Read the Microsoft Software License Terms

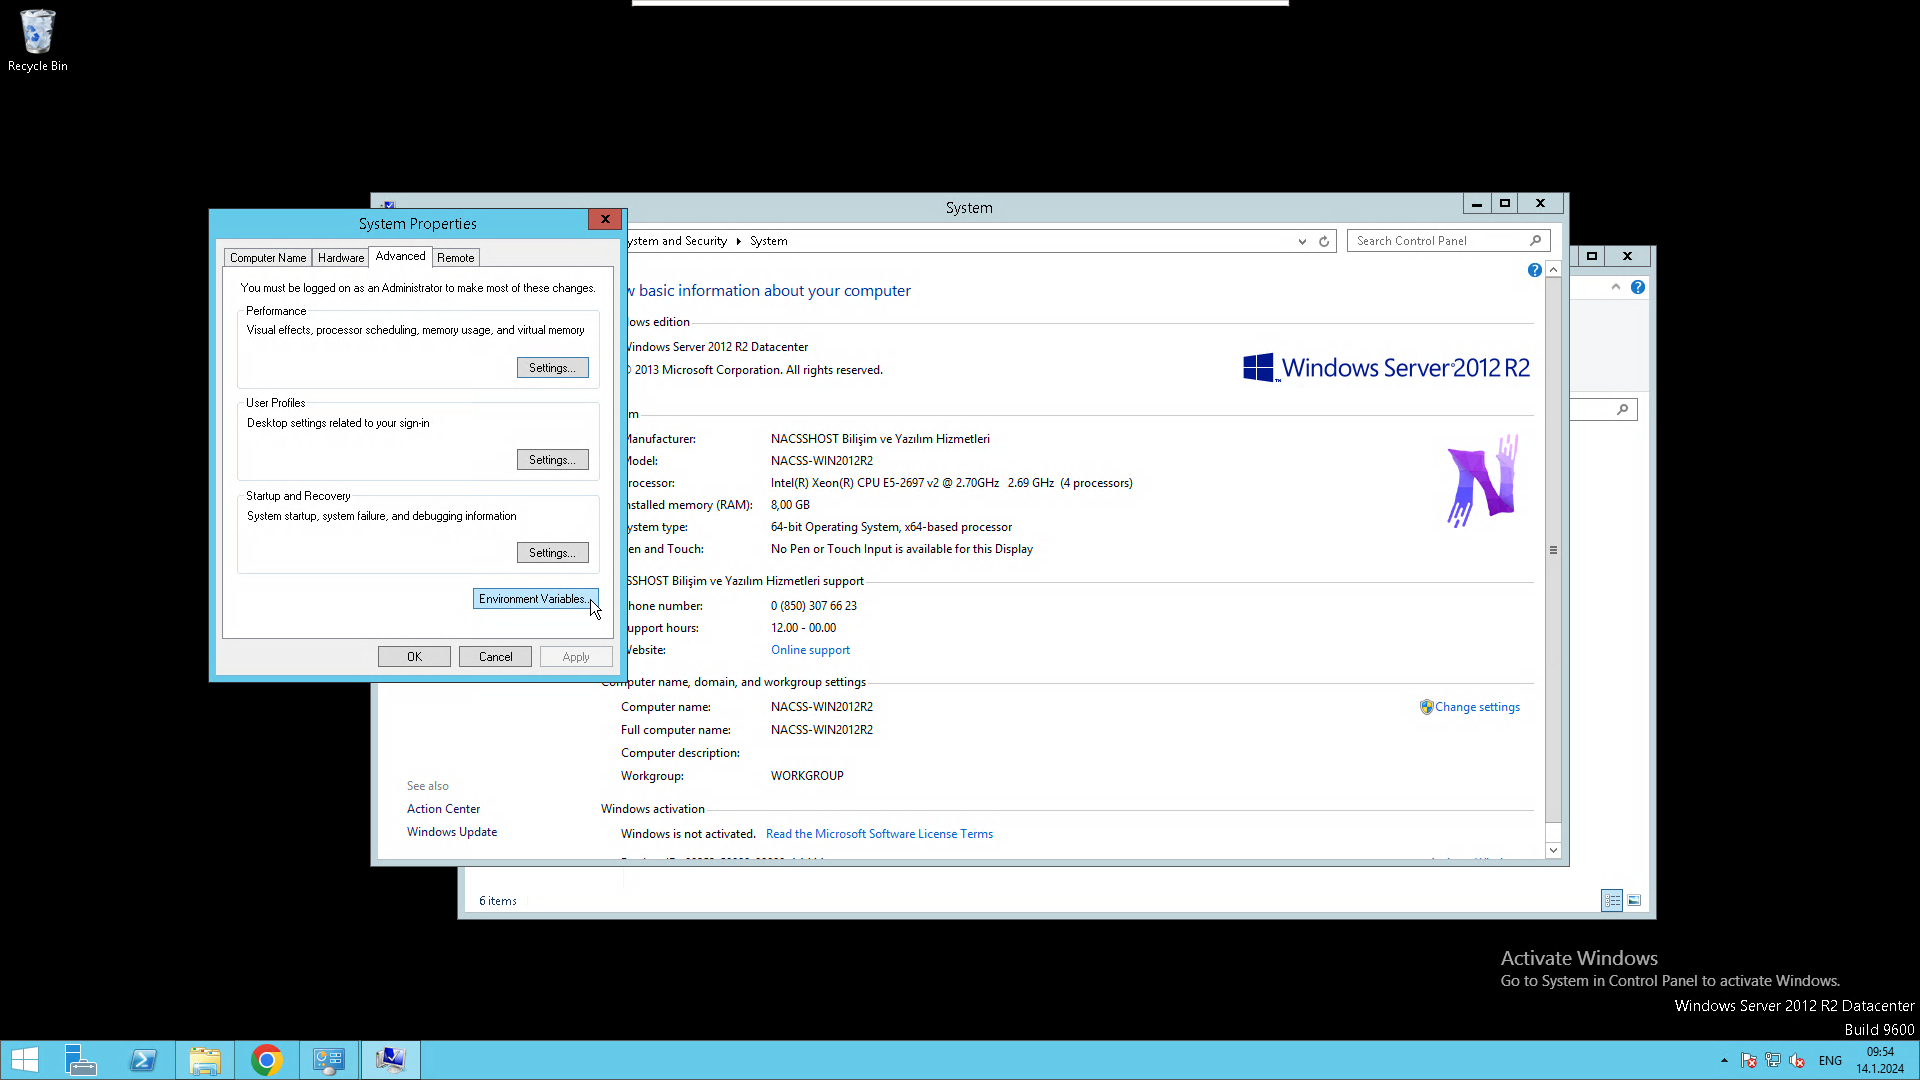[x=879, y=834]
